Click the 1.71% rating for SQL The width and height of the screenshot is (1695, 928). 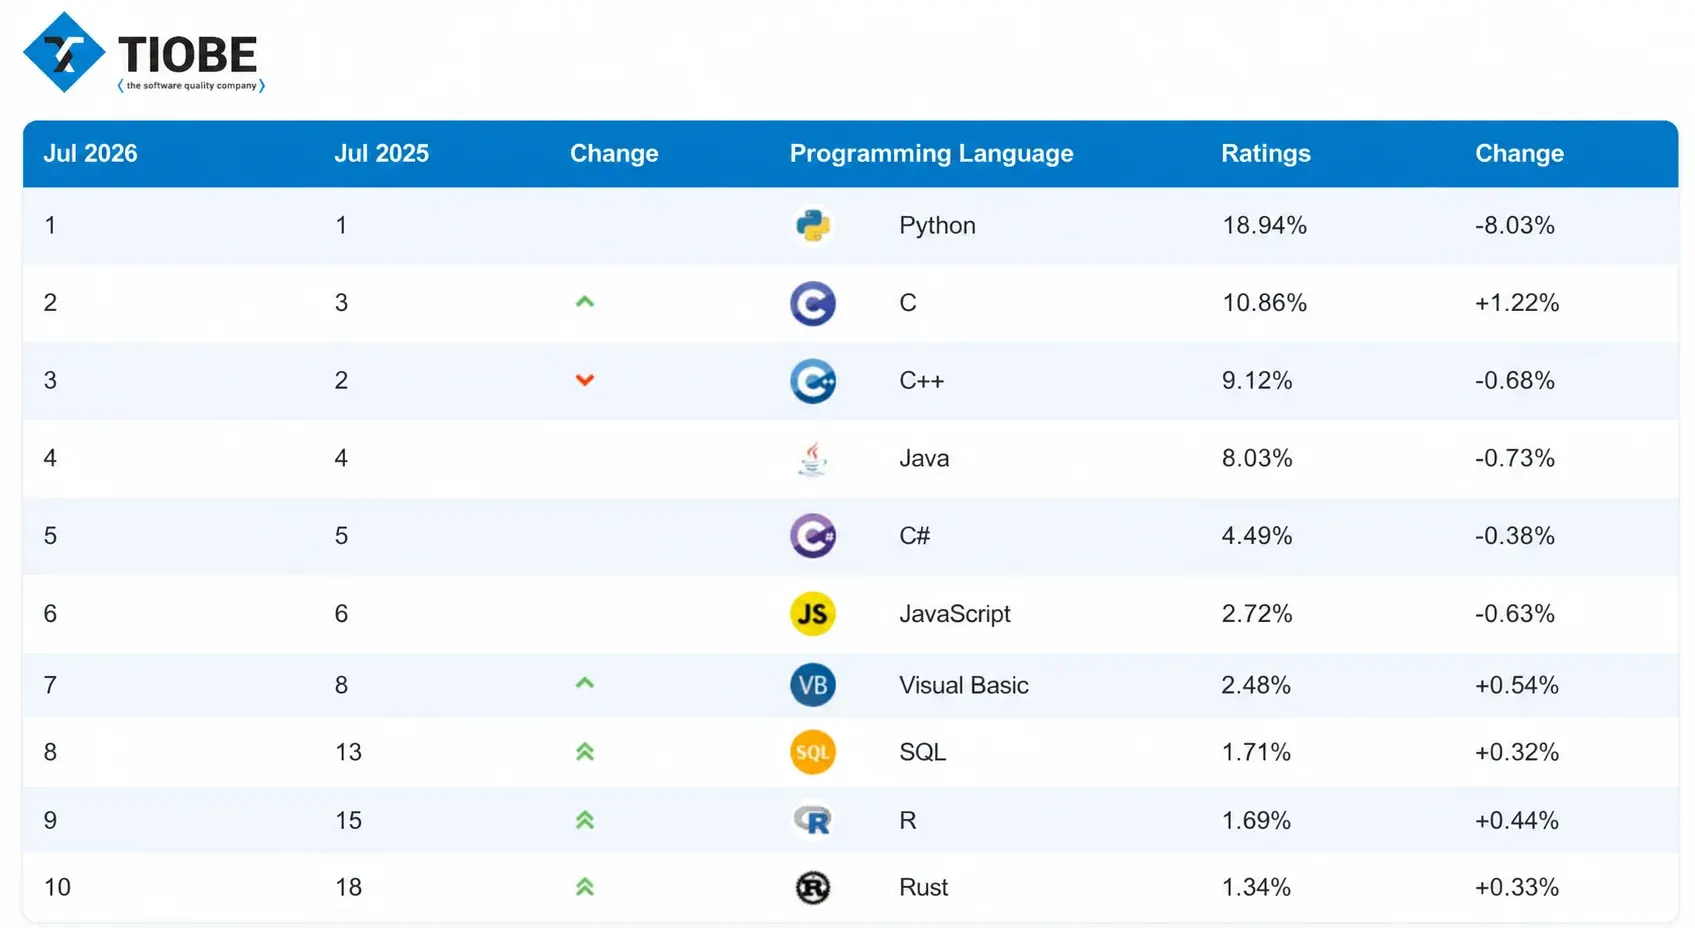coord(1256,752)
